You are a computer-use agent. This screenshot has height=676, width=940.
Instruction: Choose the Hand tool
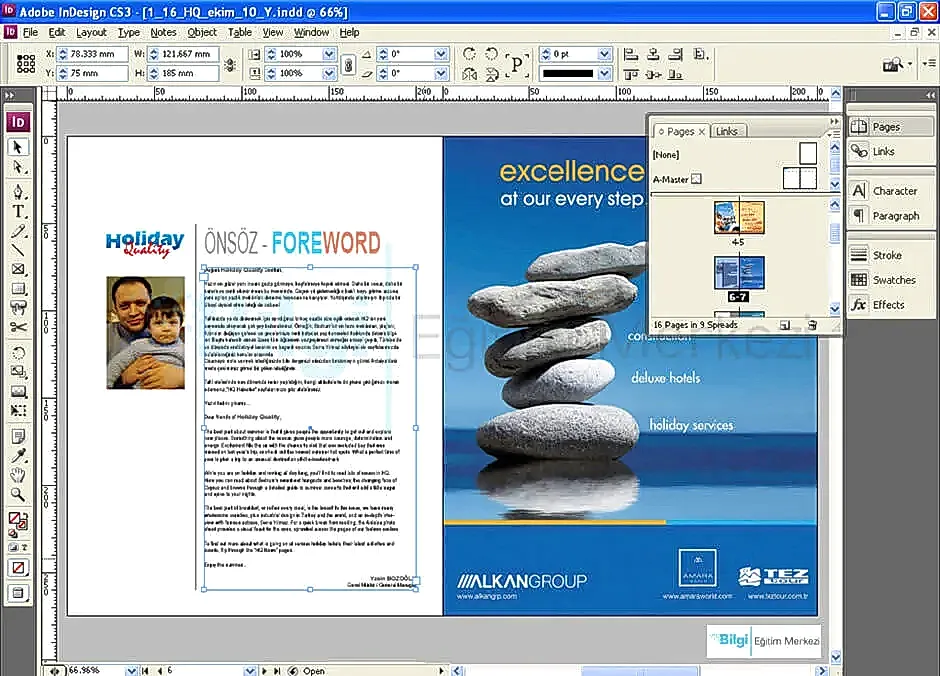tap(18, 474)
